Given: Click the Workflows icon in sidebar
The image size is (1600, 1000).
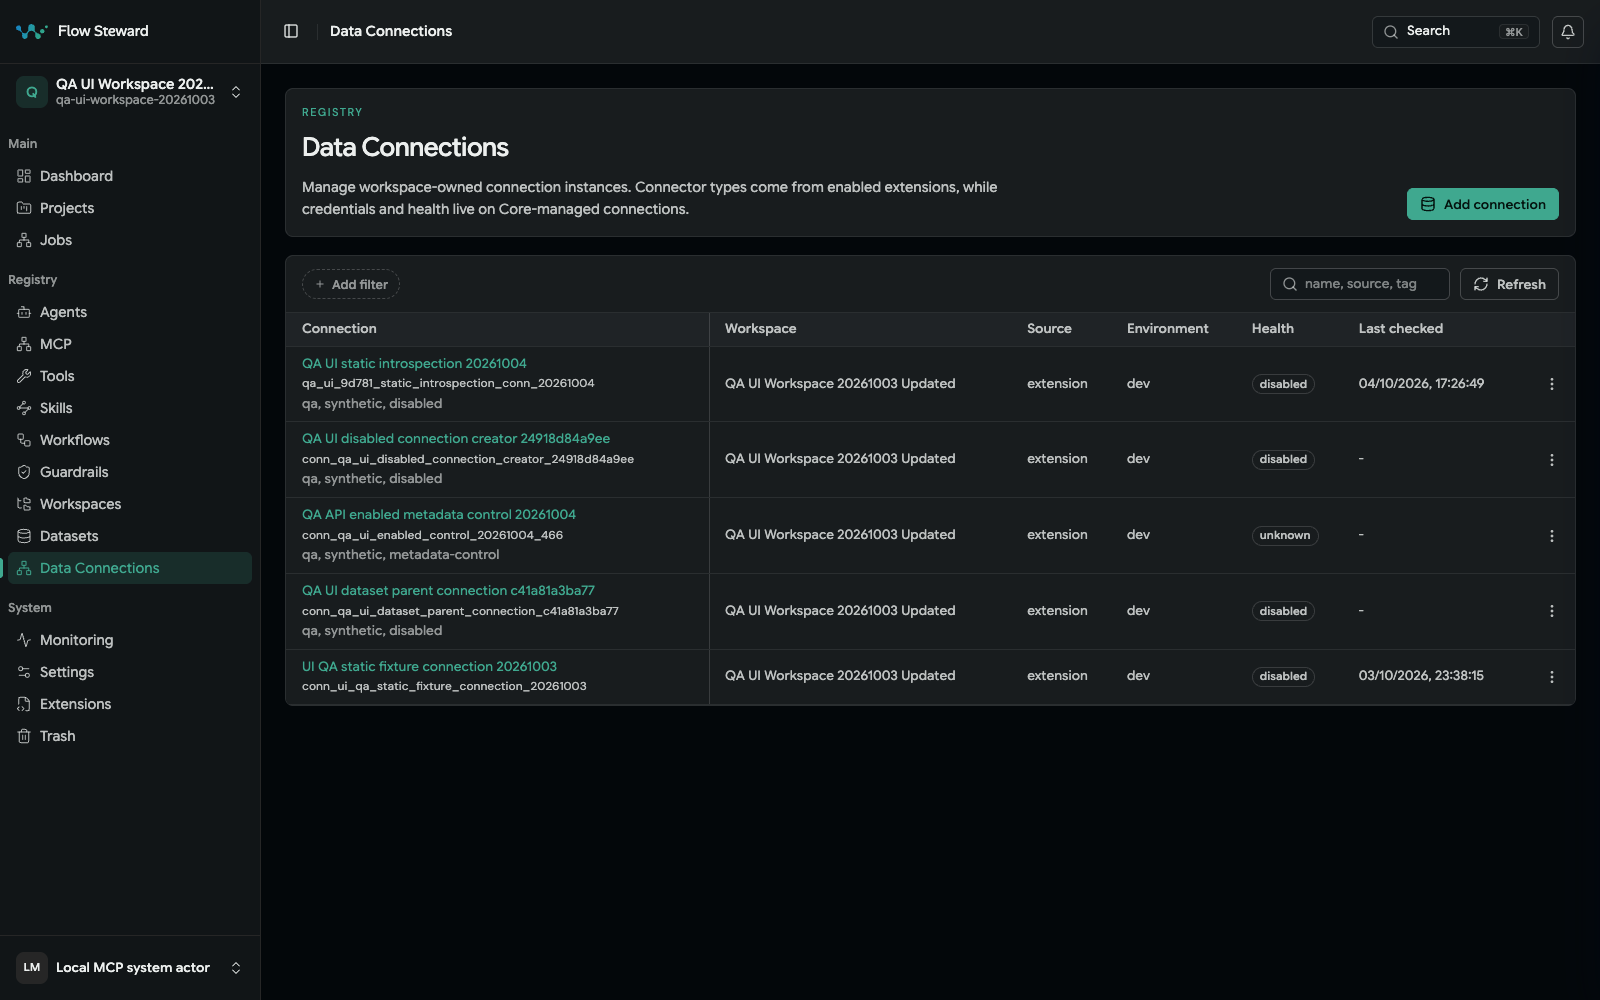Looking at the screenshot, I should (x=24, y=440).
